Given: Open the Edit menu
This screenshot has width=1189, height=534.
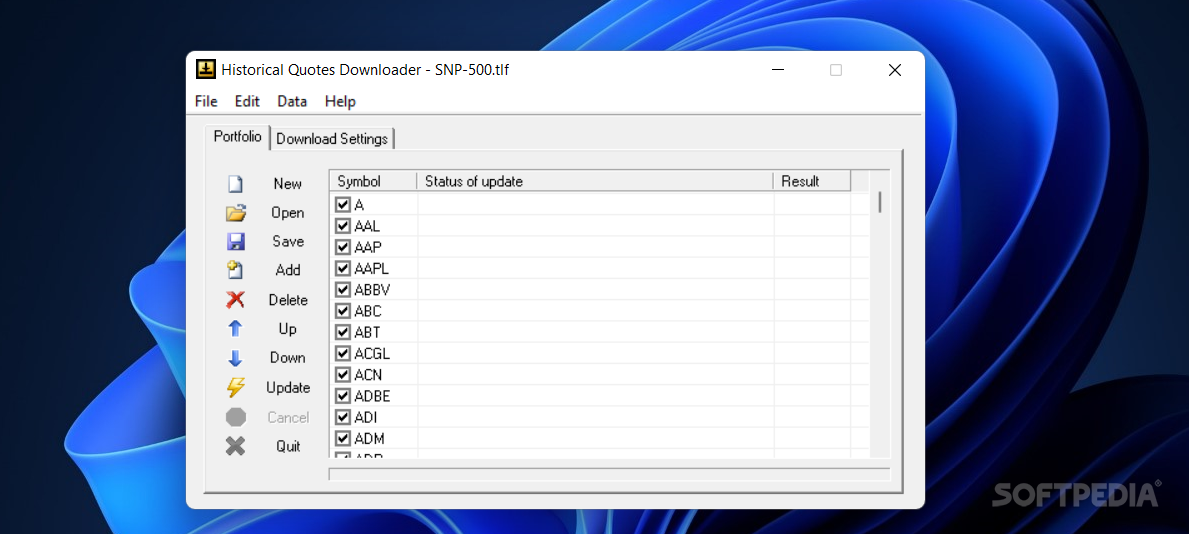Looking at the screenshot, I should tap(247, 102).
